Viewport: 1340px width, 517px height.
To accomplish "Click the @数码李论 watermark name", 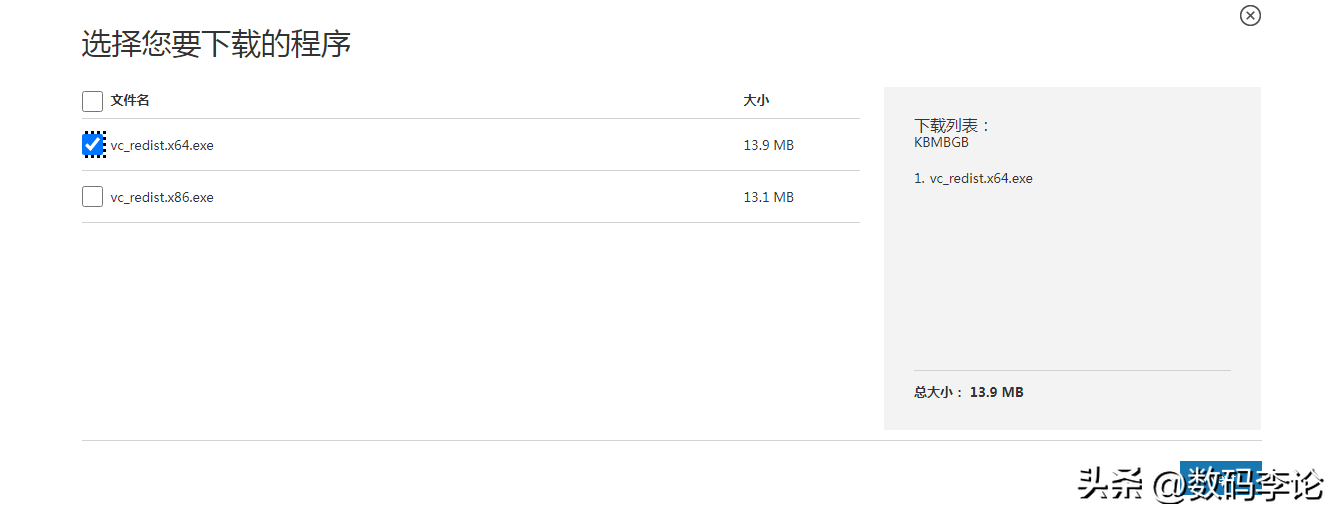I will click(x=1237, y=485).
